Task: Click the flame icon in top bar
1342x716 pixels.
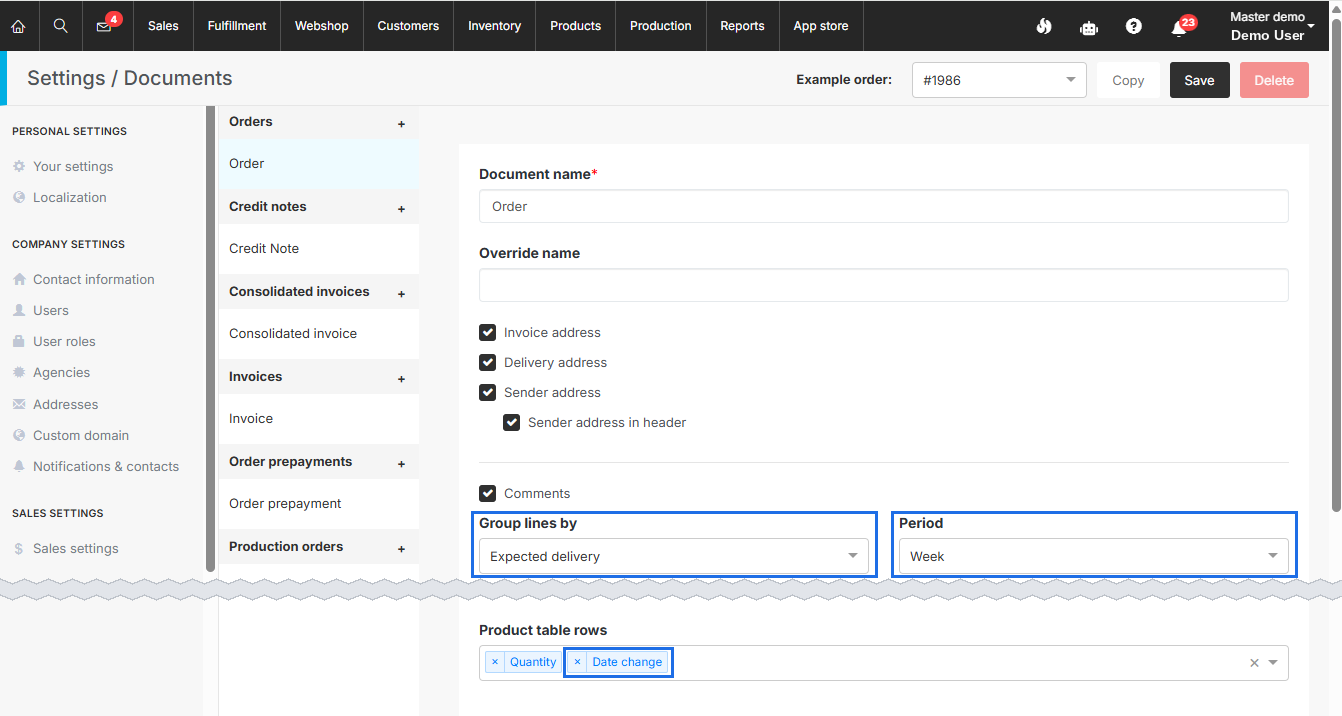Action: 1044,26
